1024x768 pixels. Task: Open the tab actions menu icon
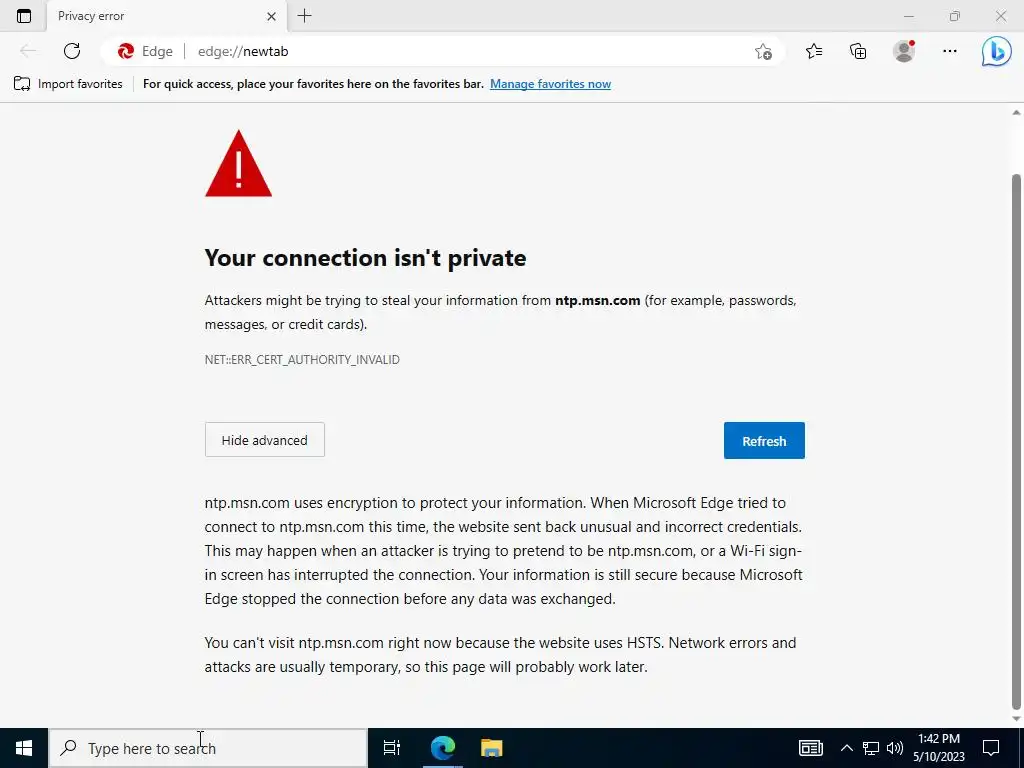(x=24, y=16)
